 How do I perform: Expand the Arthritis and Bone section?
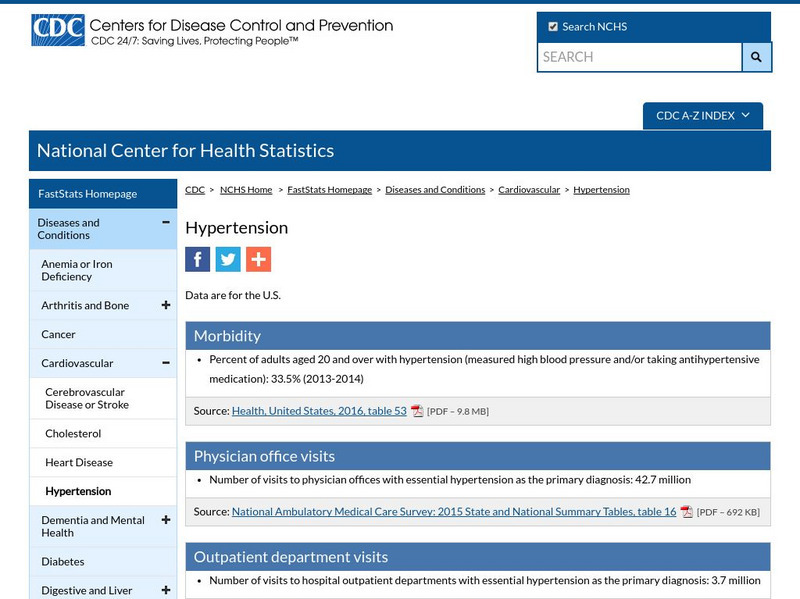pyautogui.click(x=164, y=305)
